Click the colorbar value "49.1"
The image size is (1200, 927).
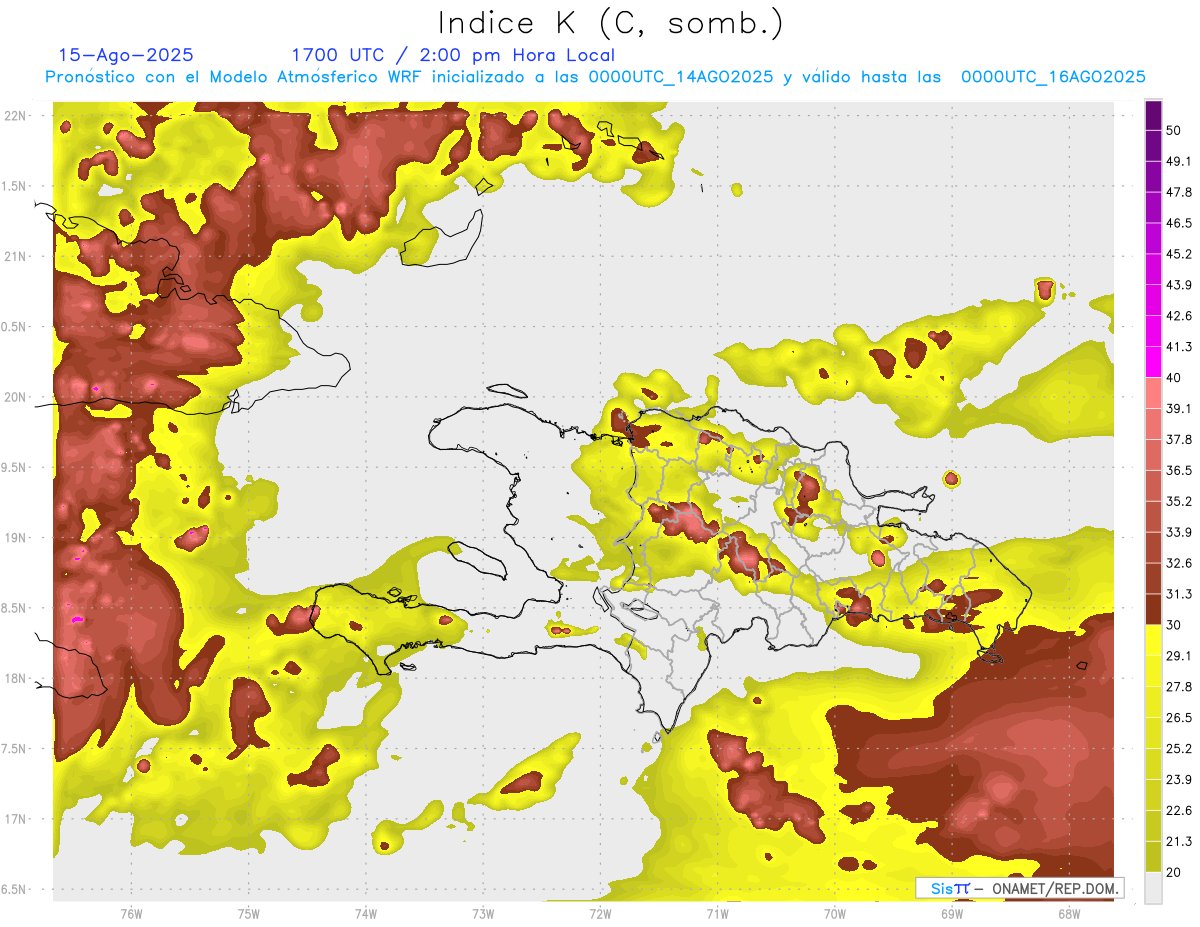1178,161
